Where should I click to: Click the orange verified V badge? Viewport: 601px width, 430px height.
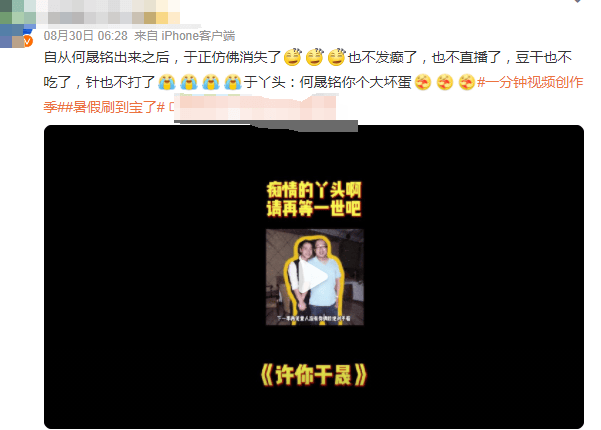28,41
